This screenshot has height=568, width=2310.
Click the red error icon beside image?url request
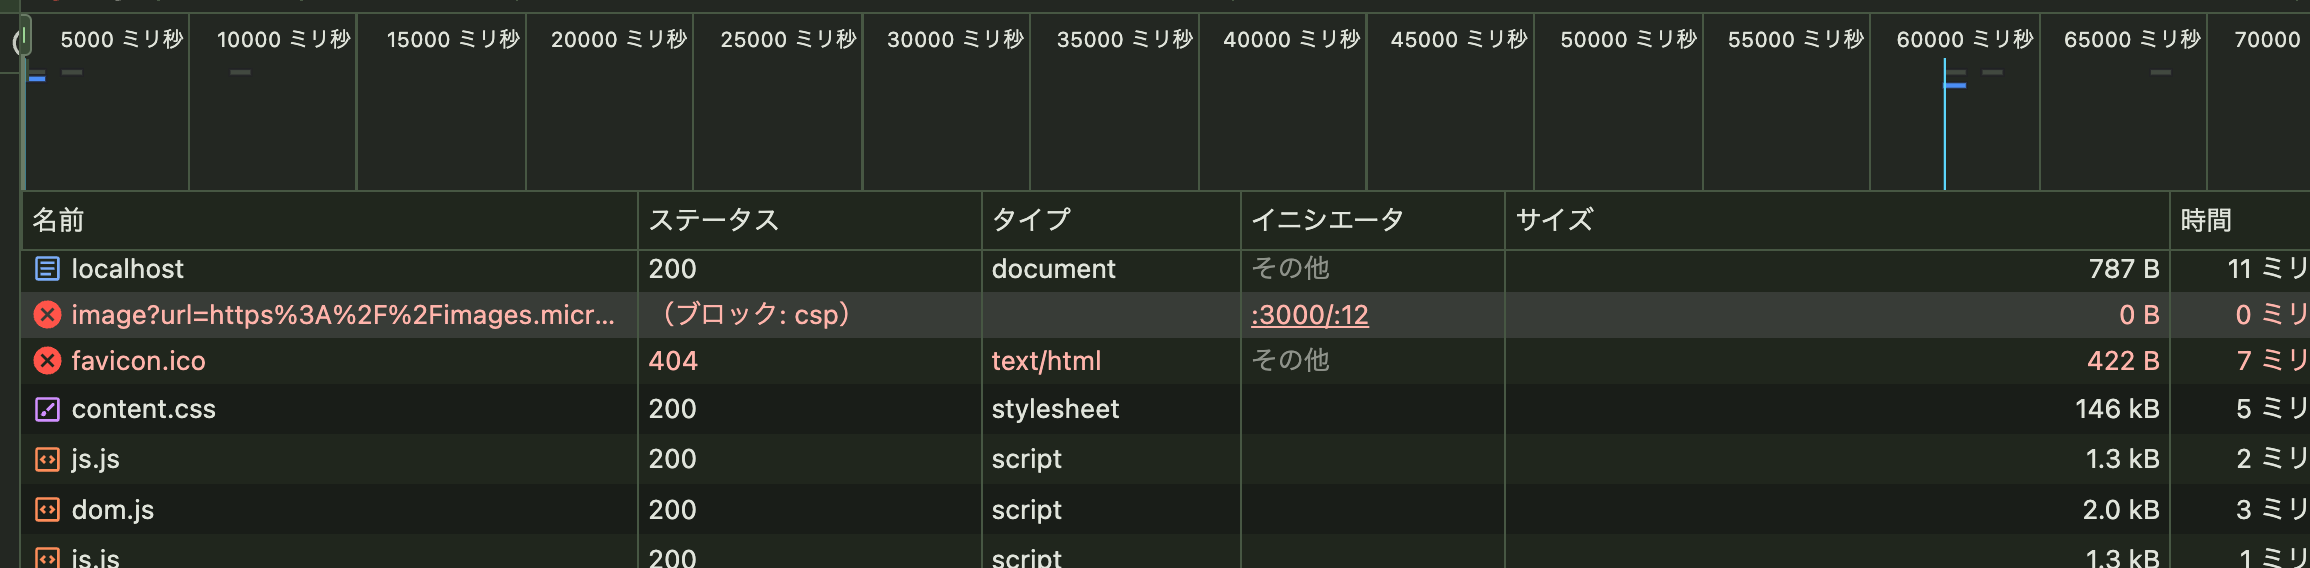pos(47,315)
